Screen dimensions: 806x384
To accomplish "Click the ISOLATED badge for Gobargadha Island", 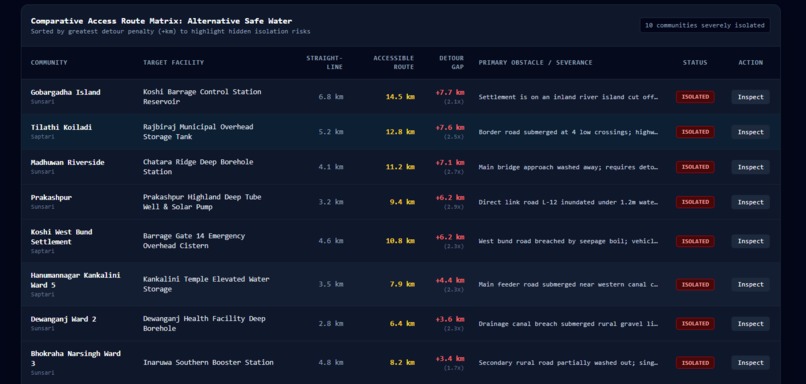I will click(695, 97).
